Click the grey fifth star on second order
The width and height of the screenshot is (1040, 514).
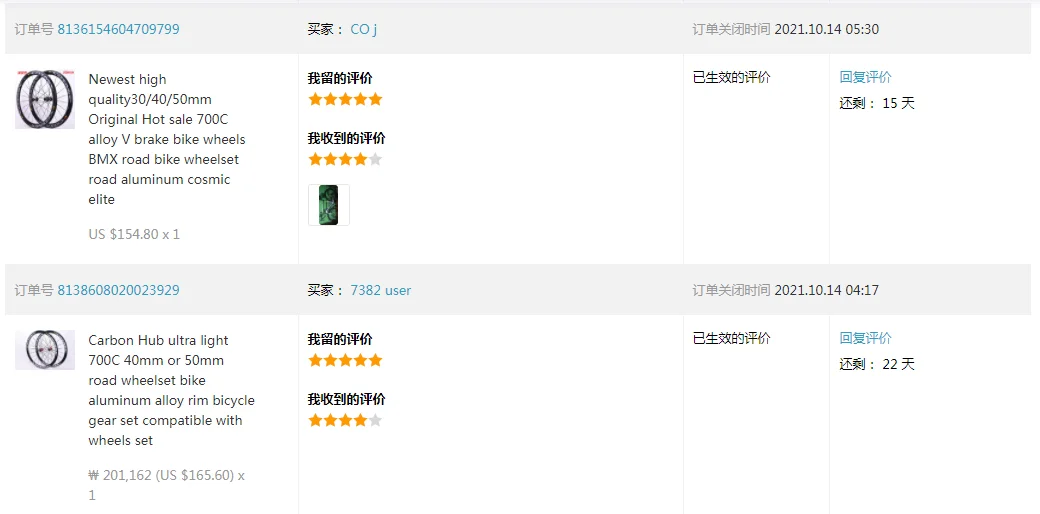tap(375, 420)
